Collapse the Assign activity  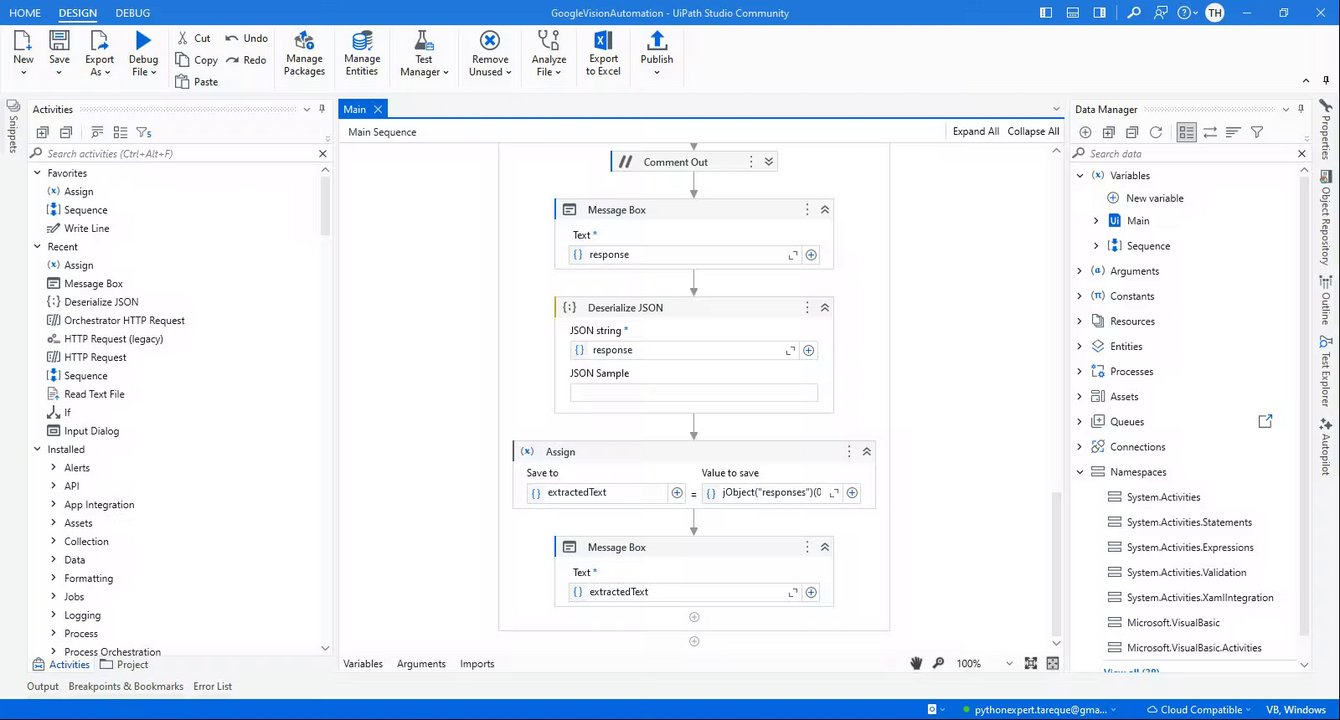[x=867, y=452]
